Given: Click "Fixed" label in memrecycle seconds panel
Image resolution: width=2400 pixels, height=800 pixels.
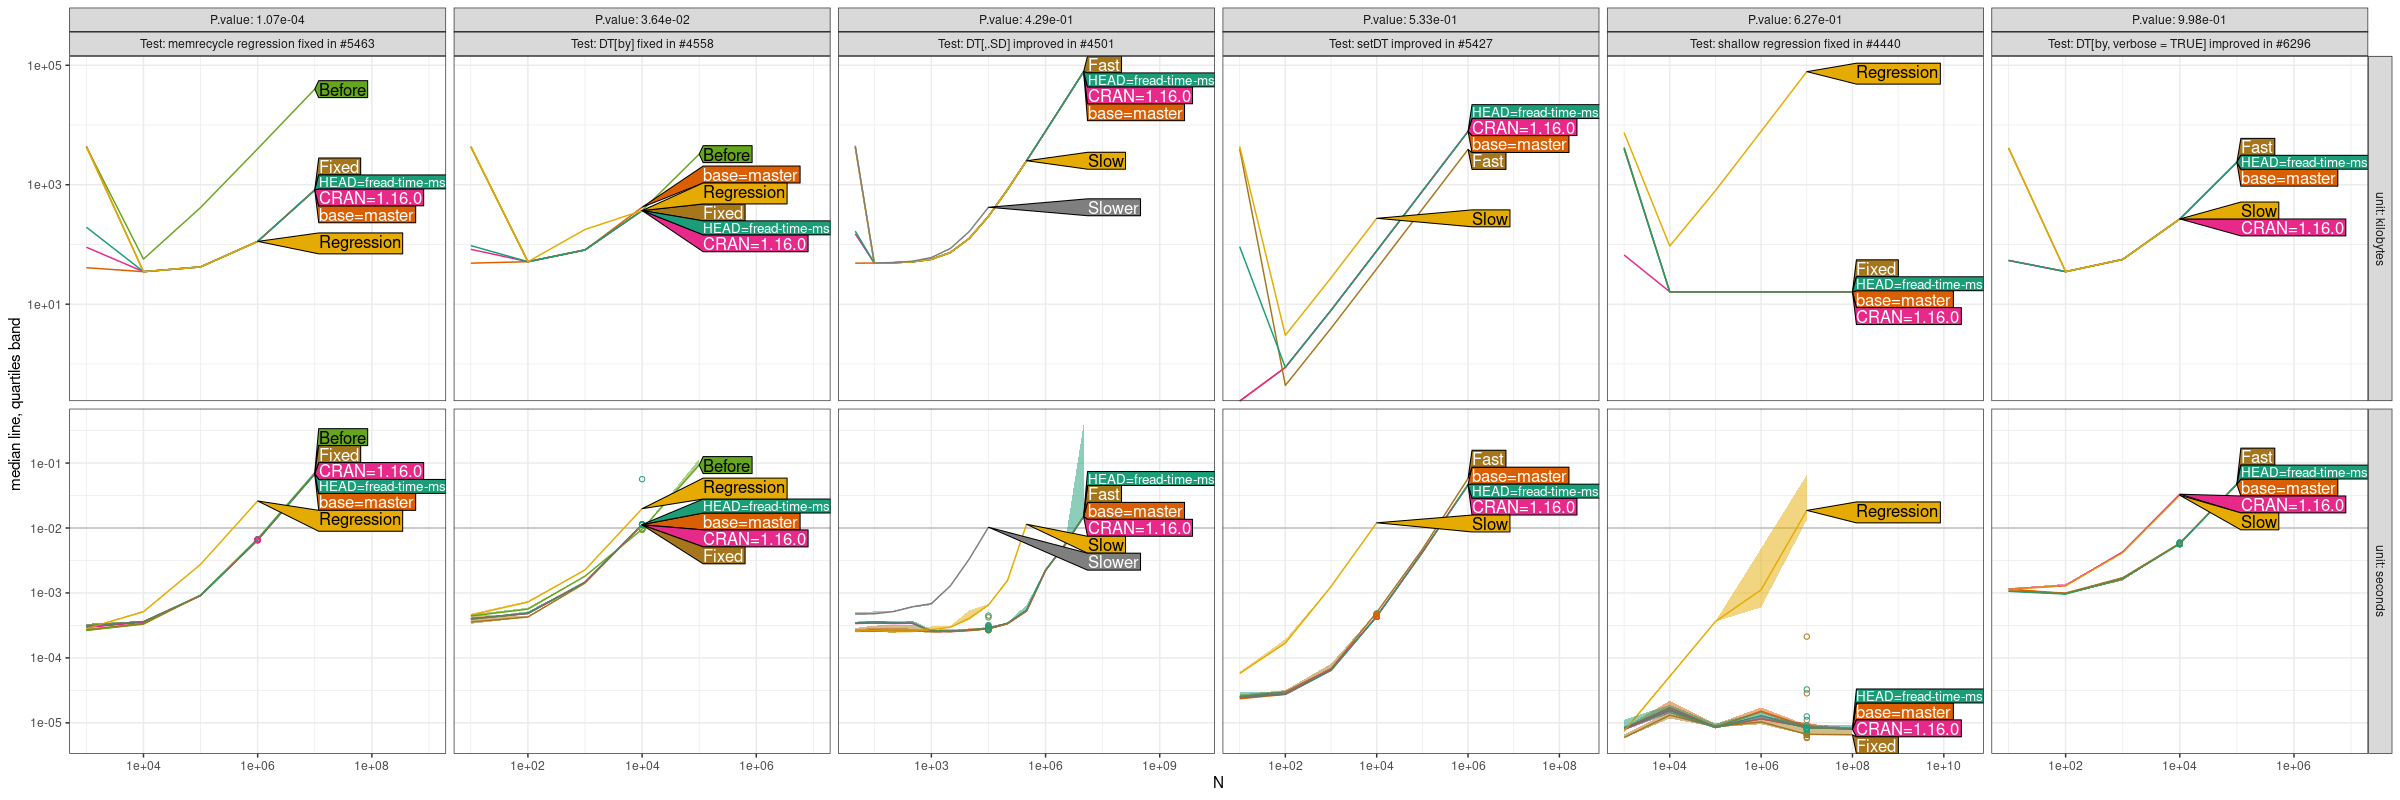Looking at the screenshot, I should click(339, 455).
